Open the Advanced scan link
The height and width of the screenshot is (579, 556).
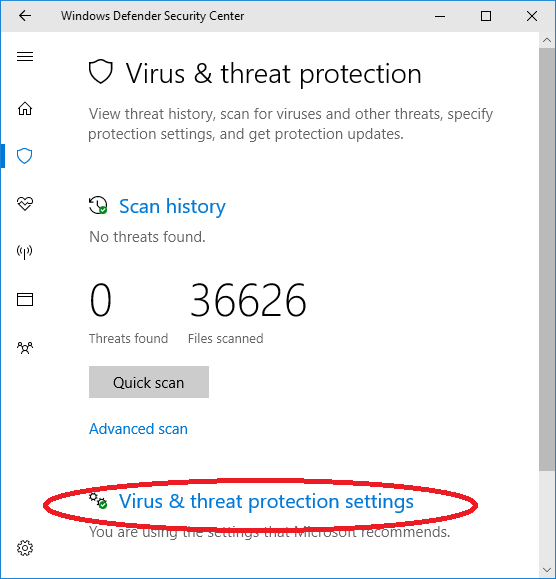(138, 429)
